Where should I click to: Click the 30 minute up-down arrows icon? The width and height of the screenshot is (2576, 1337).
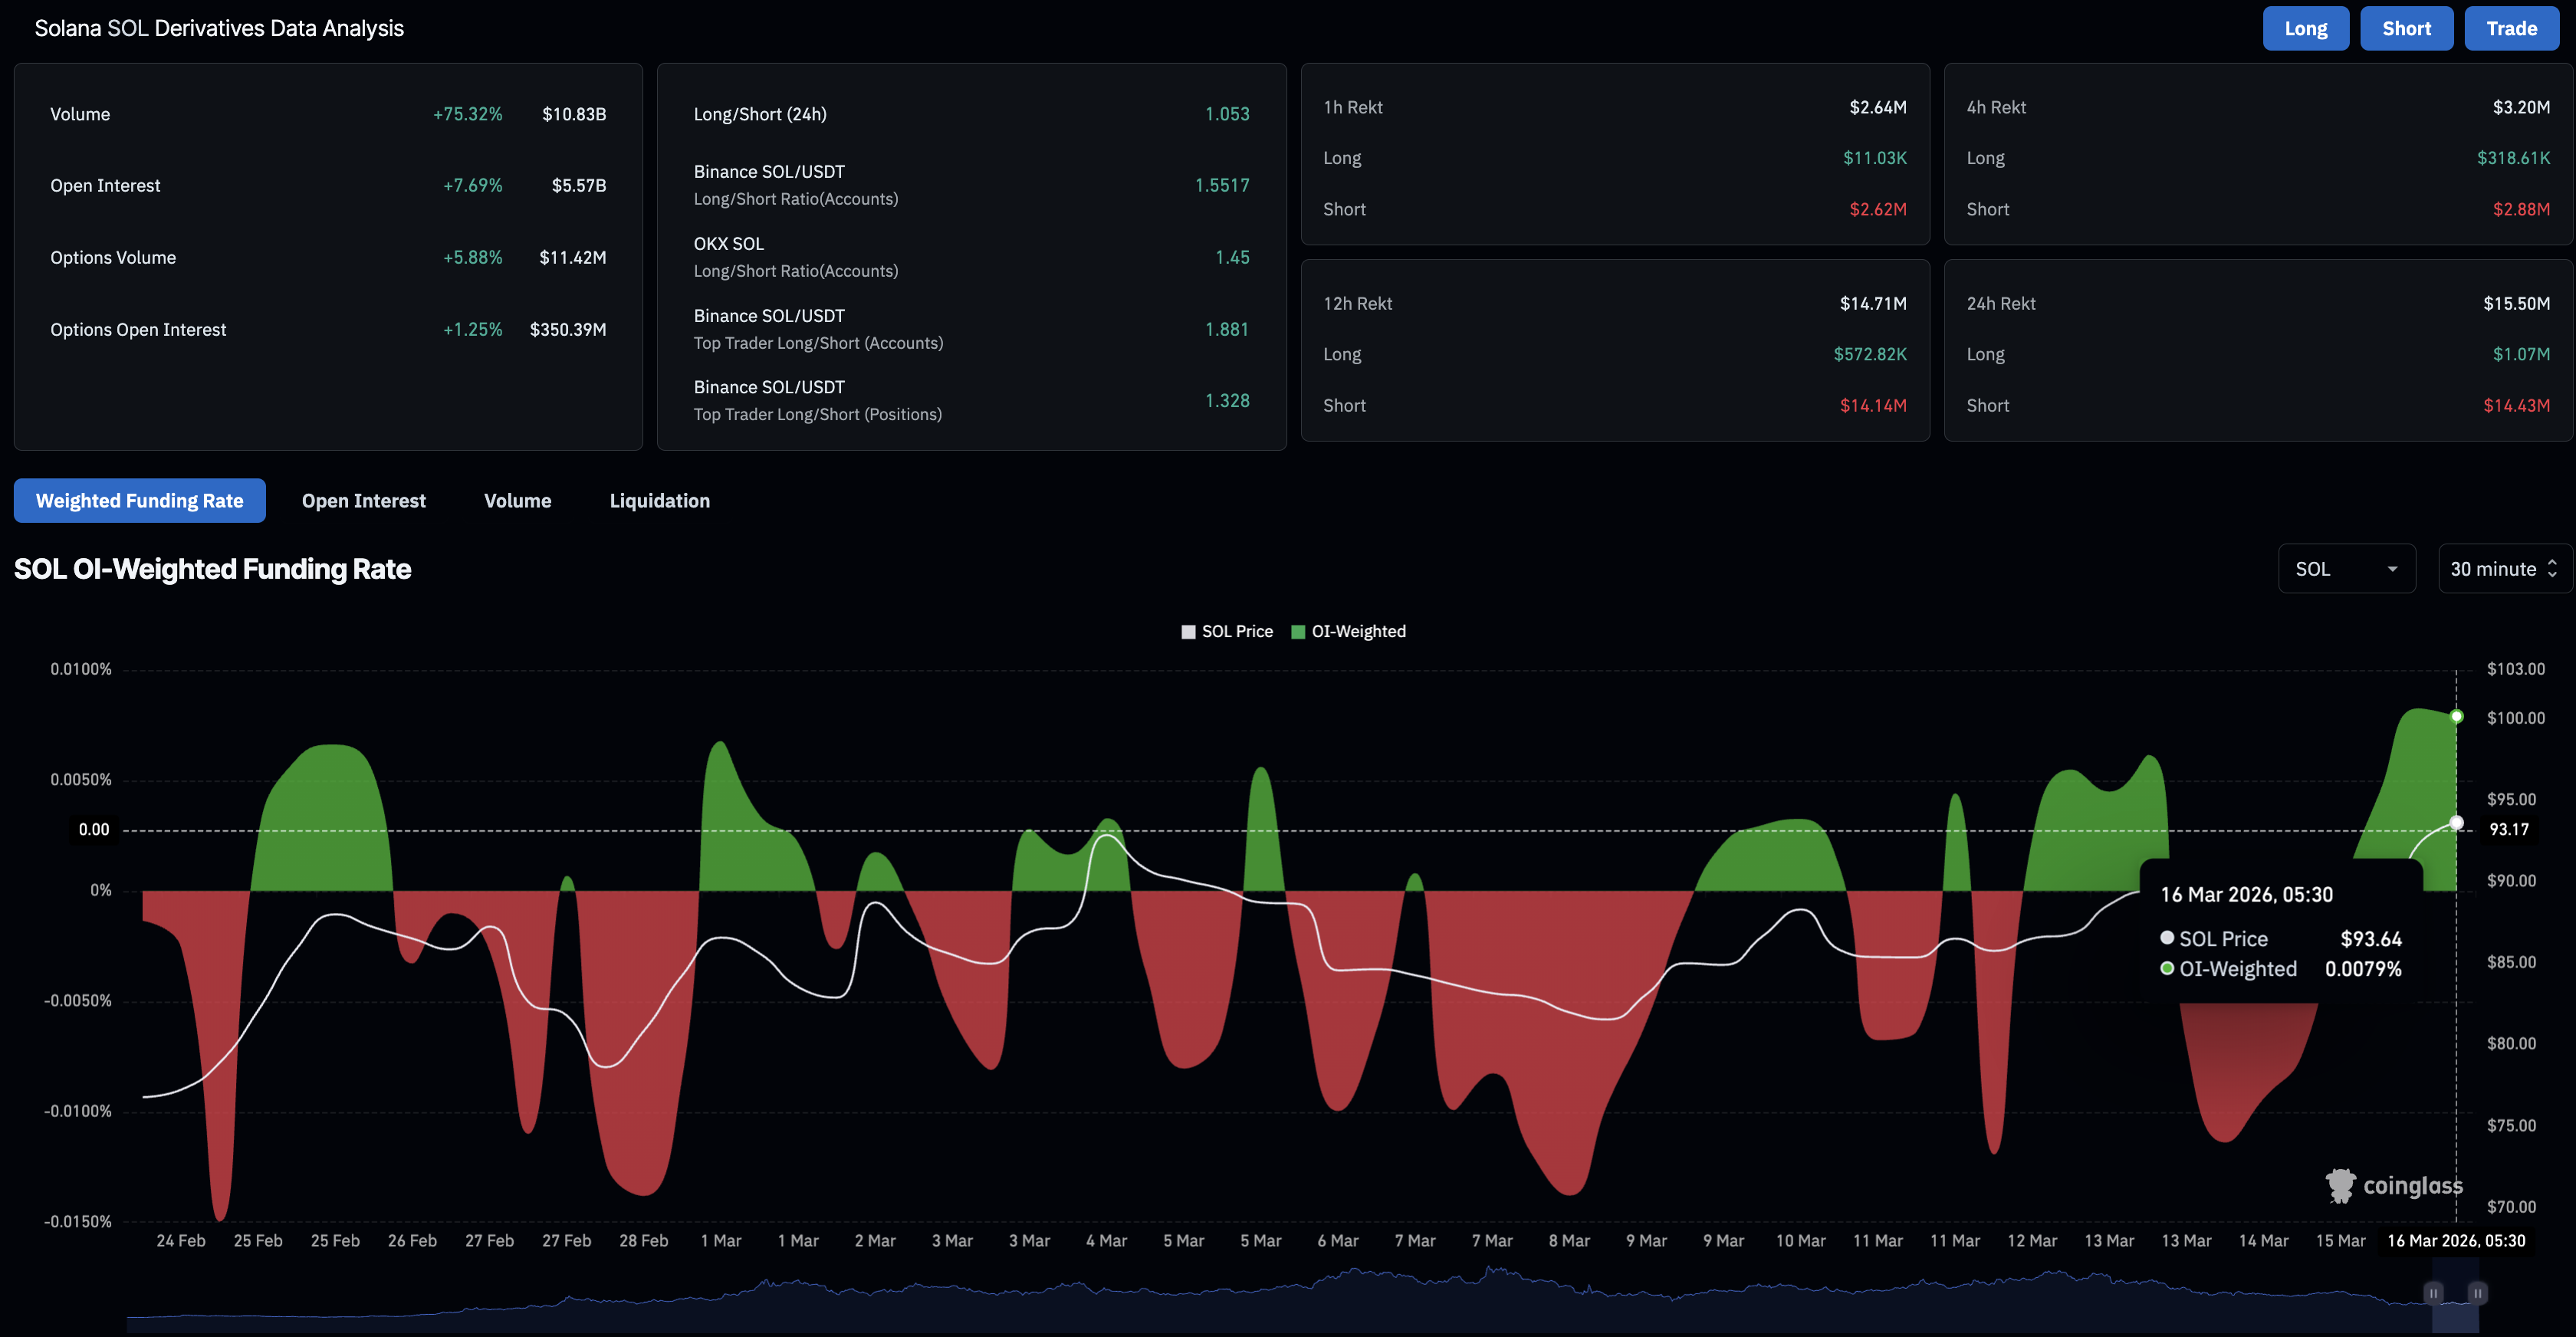pyautogui.click(x=2552, y=568)
